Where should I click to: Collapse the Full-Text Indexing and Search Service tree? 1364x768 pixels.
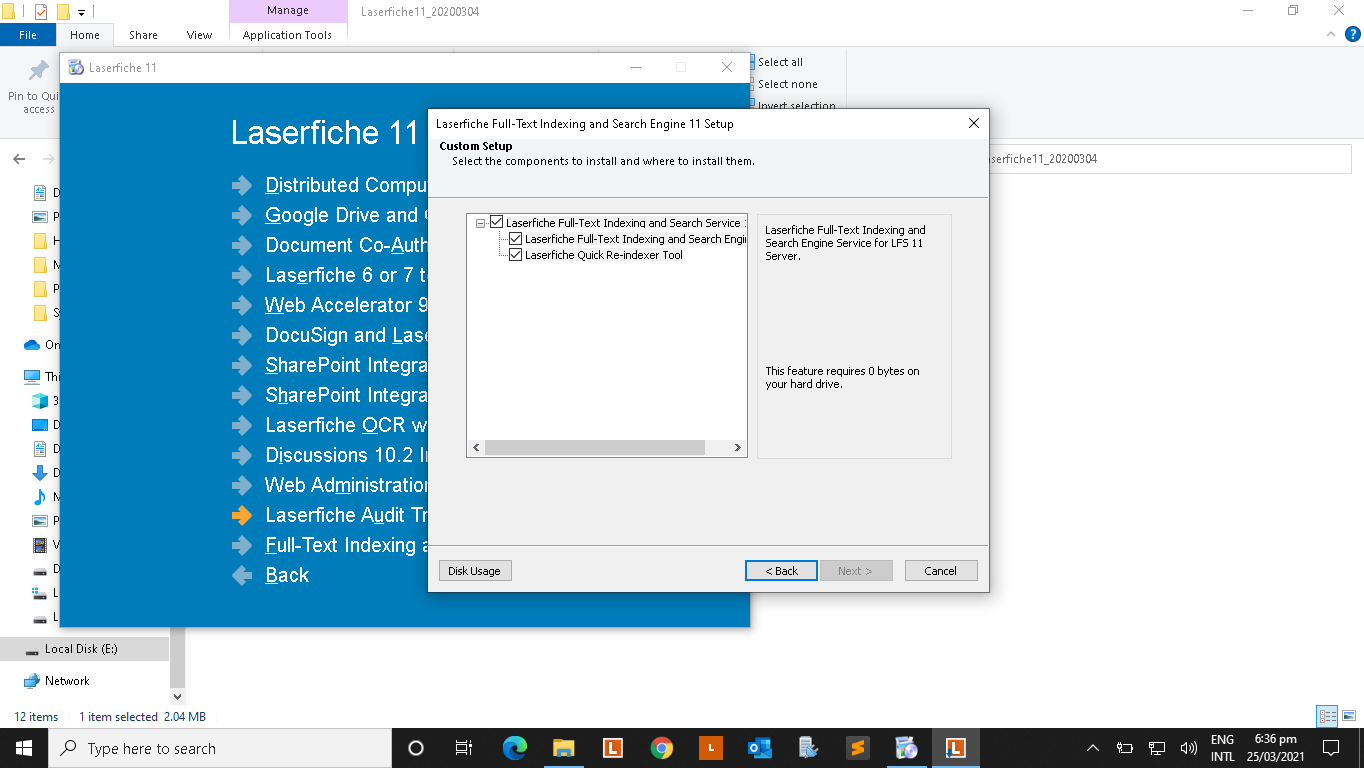click(481, 223)
